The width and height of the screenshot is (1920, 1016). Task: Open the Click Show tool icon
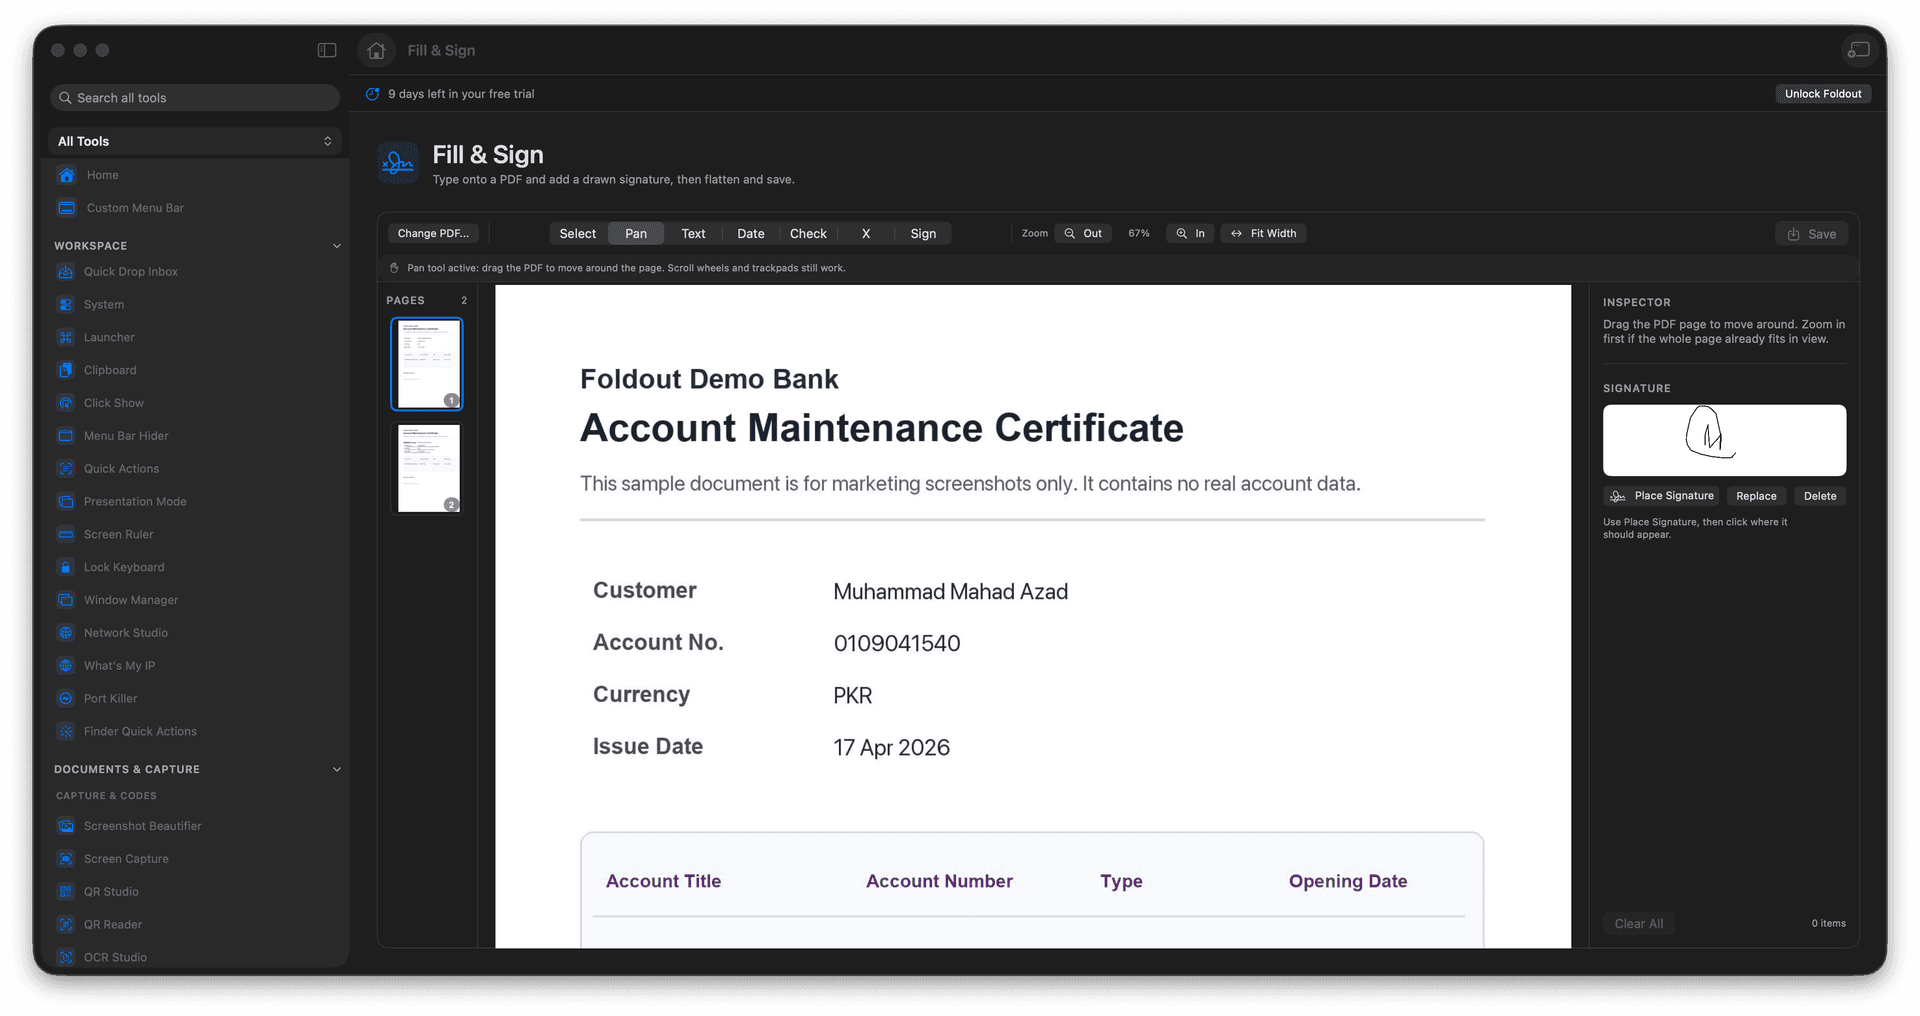click(x=65, y=403)
